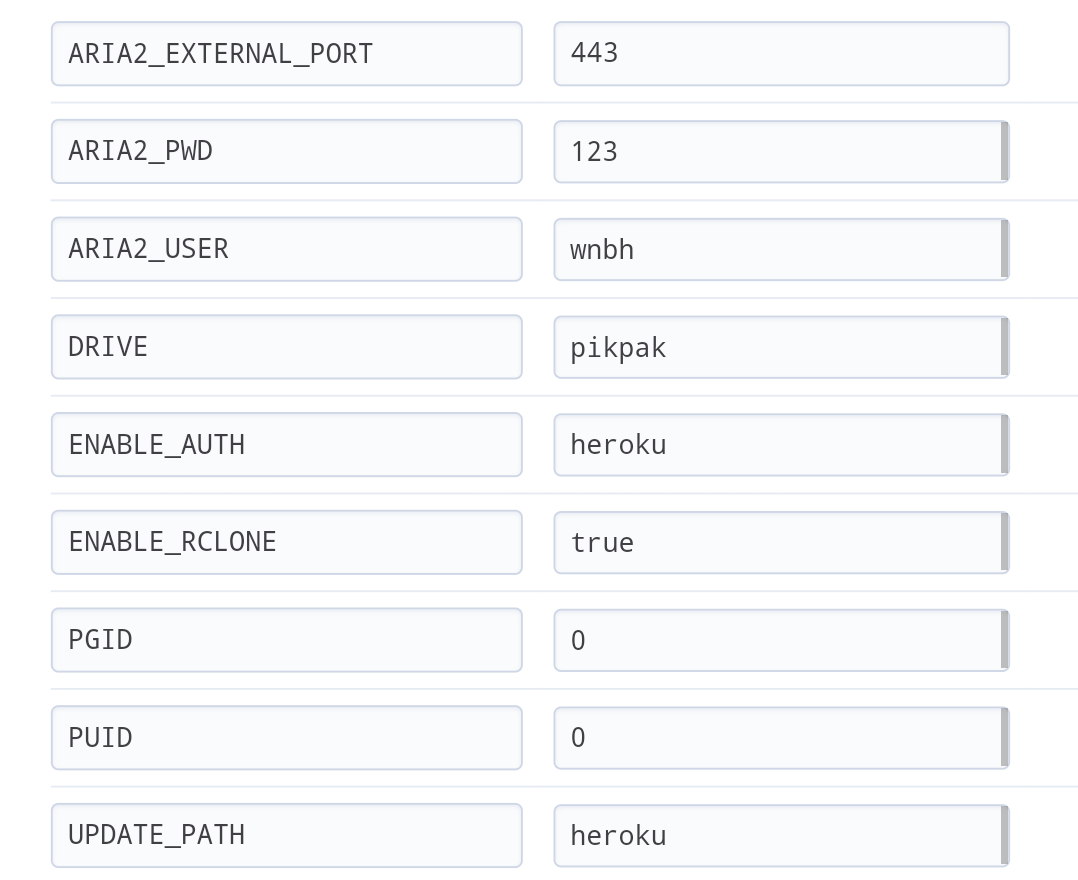
Task: Select the port value field containing 443
Action: [x=780, y=54]
